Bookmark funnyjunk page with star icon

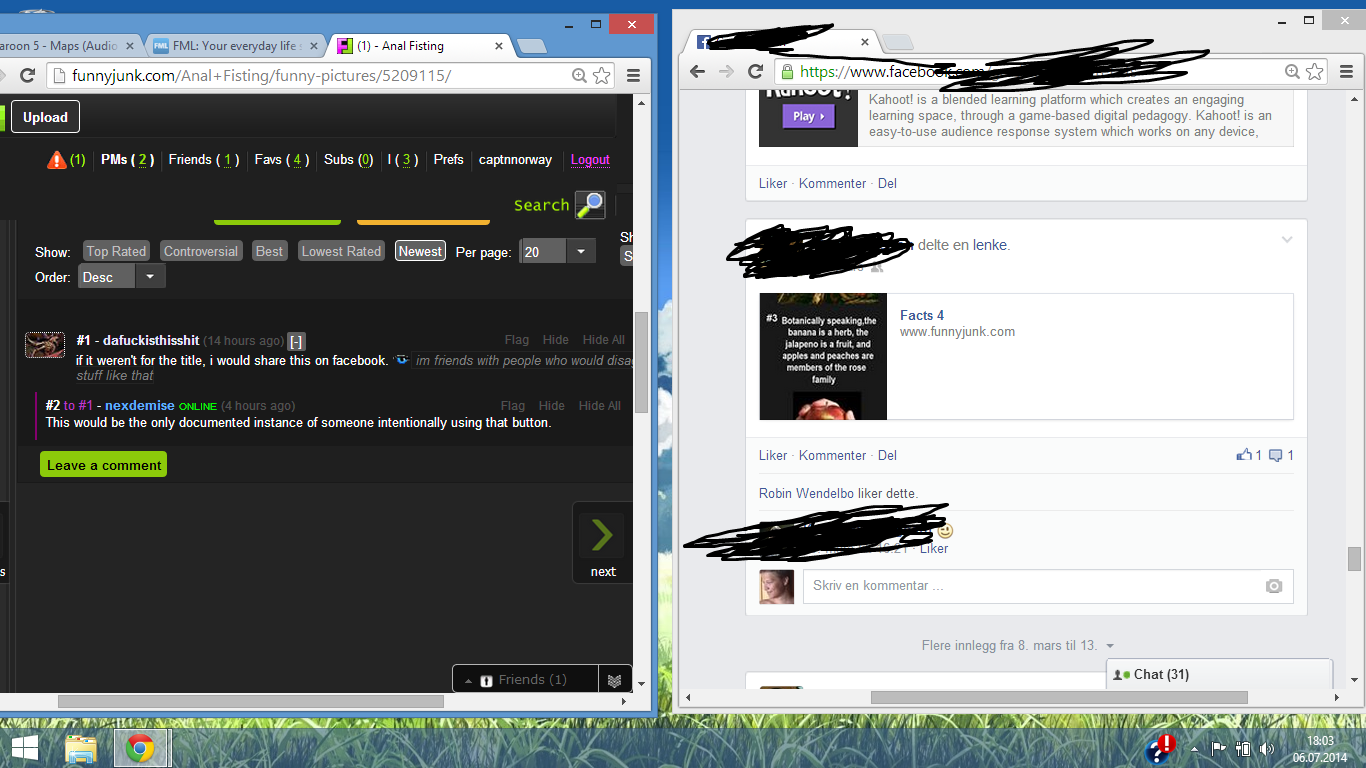601,75
